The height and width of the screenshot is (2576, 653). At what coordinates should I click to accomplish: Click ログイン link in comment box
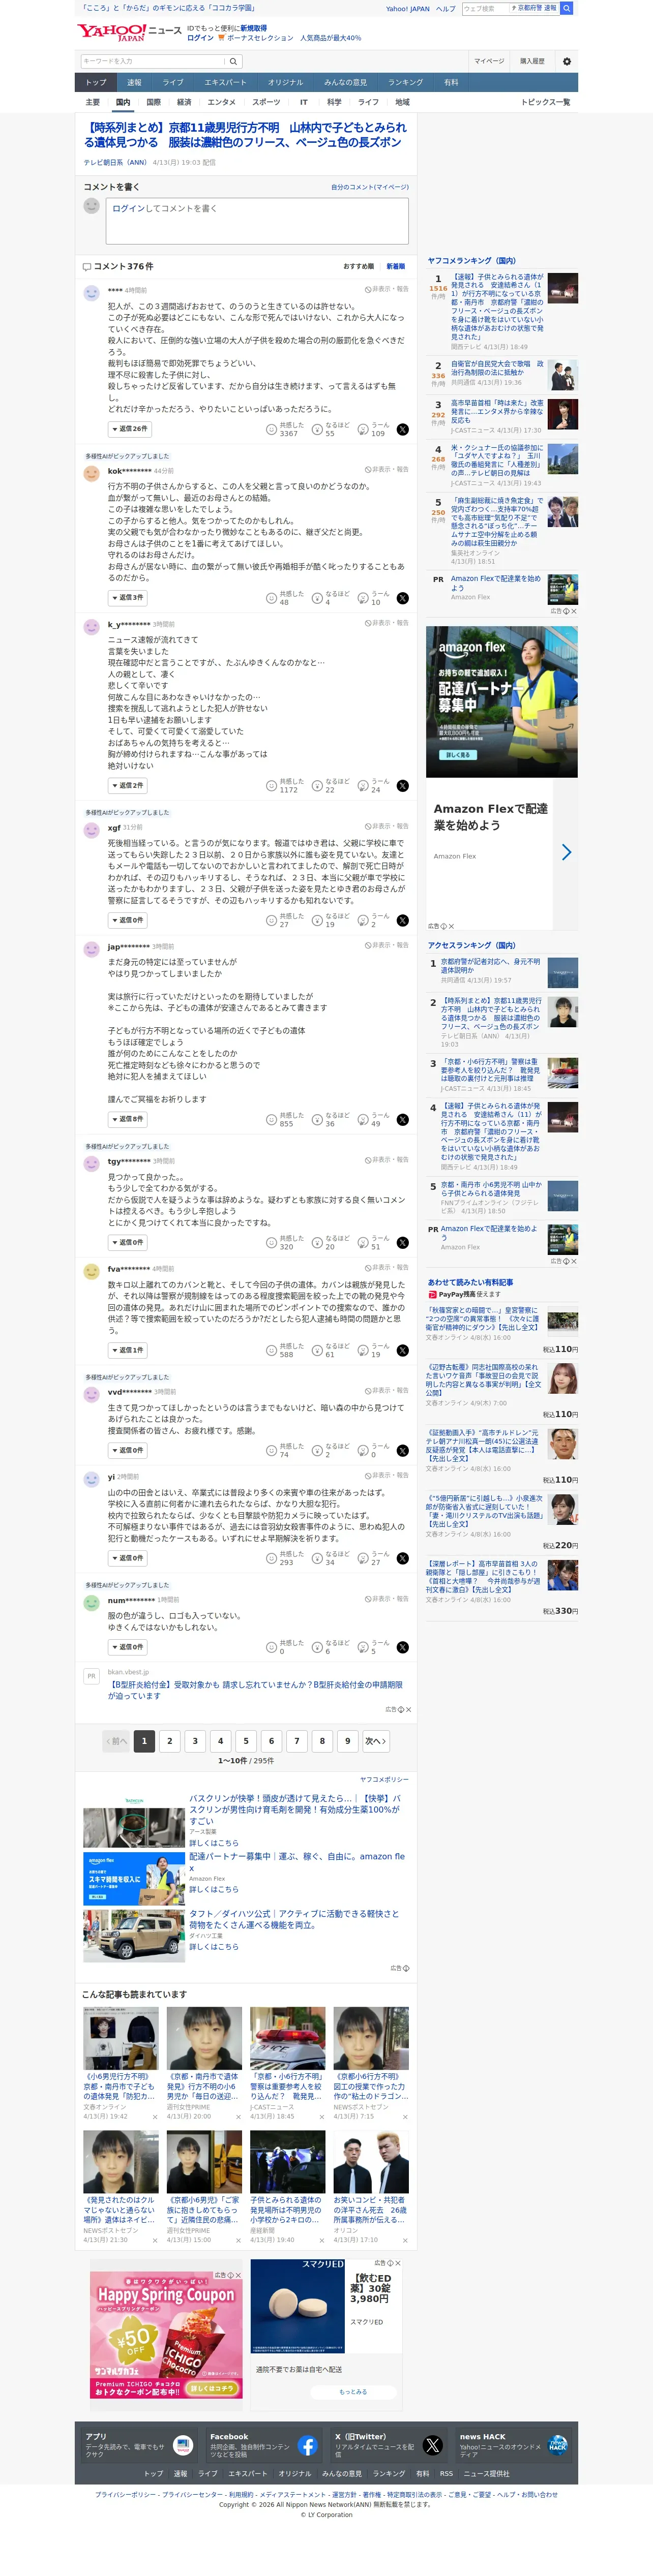click(128, 208)
